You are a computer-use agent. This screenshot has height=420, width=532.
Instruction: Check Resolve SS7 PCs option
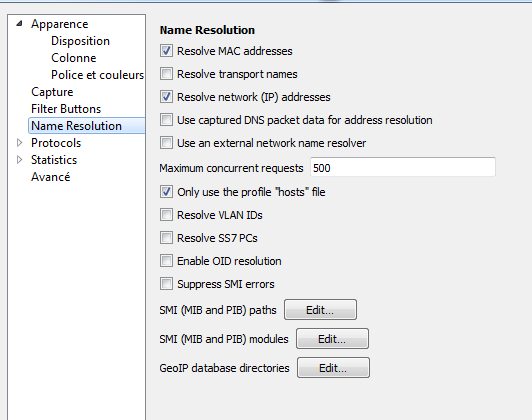166,238
